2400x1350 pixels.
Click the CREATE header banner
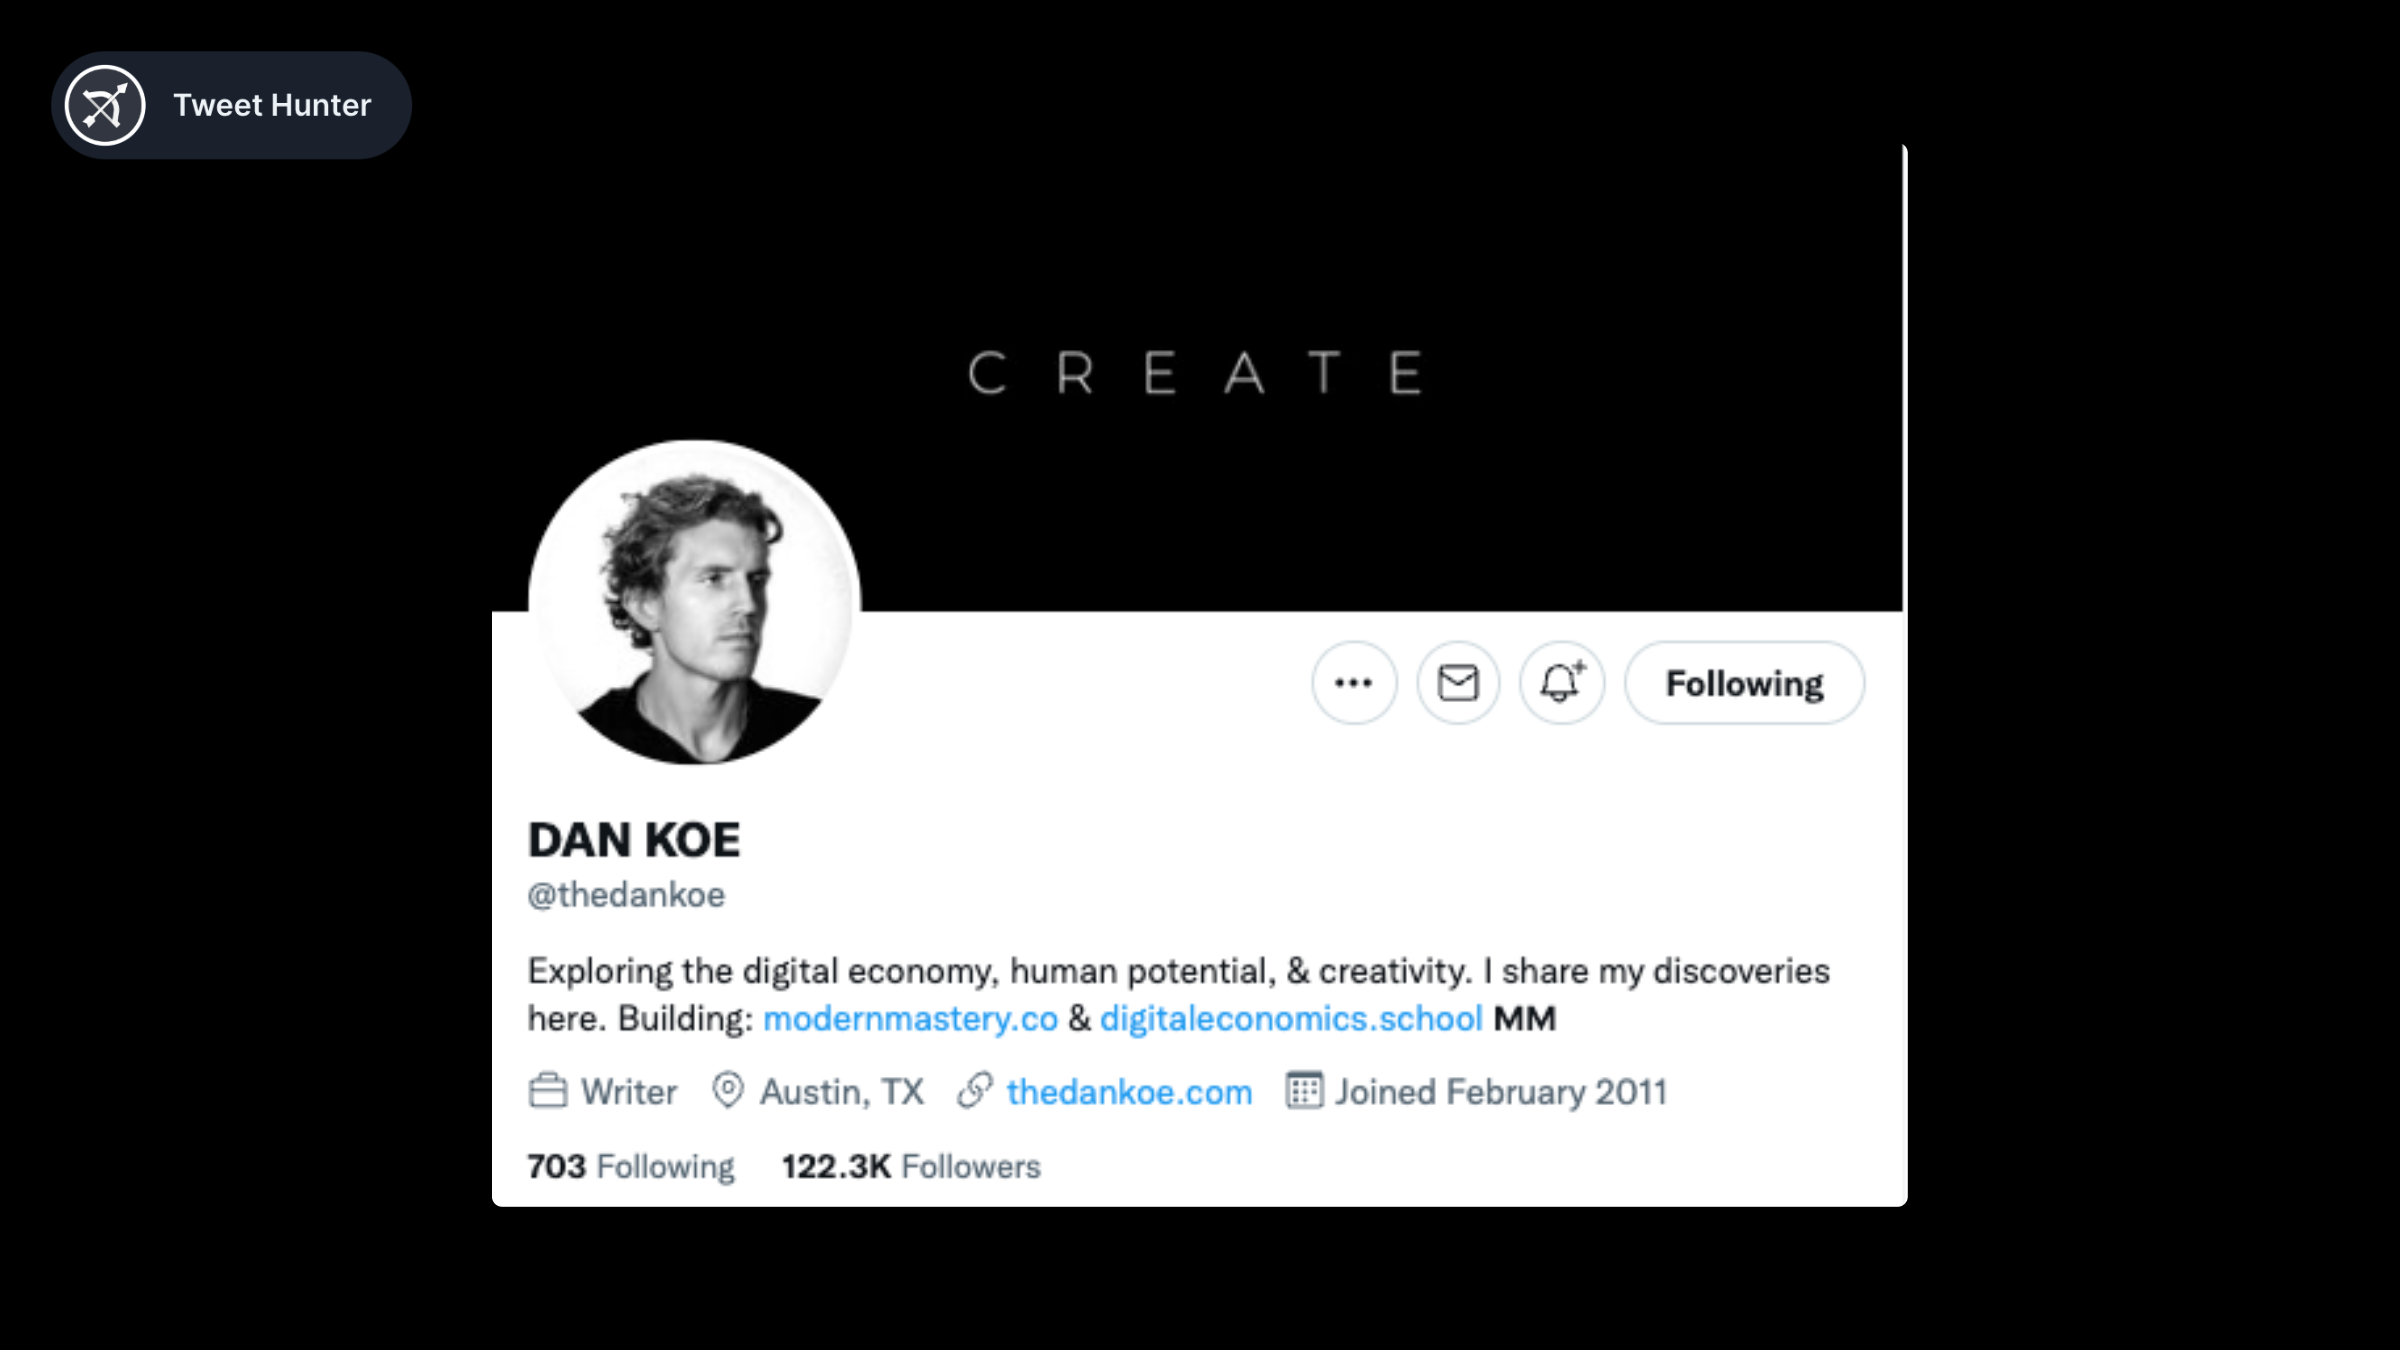click(1195, 373)
